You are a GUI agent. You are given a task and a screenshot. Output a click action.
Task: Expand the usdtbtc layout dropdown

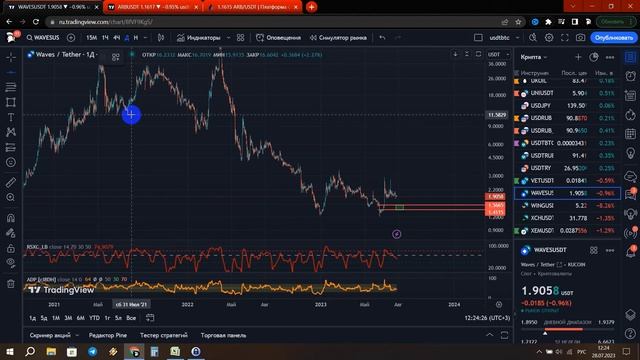518,38
